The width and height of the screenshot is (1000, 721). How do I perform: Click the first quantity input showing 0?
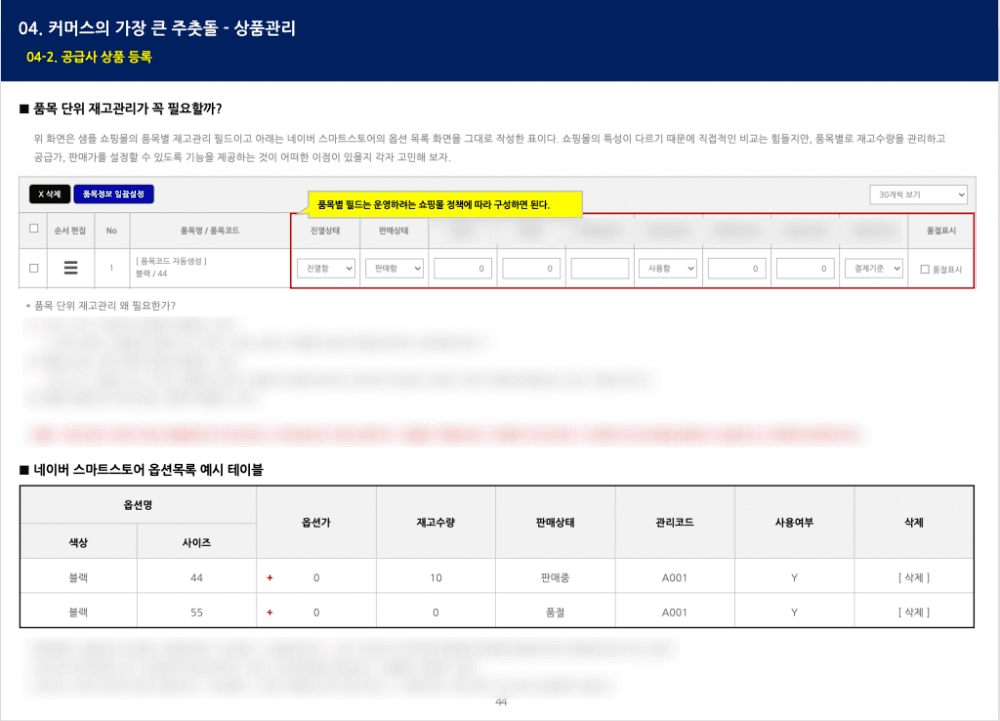click(x=461, y=268)
